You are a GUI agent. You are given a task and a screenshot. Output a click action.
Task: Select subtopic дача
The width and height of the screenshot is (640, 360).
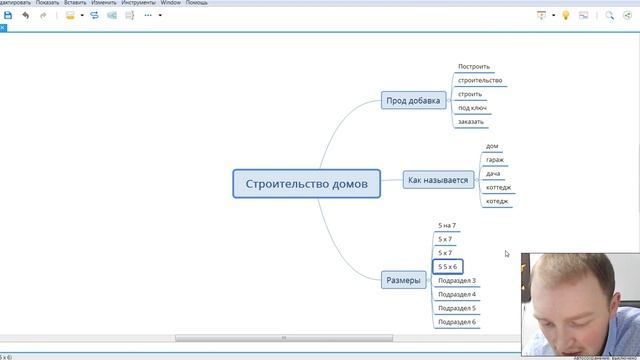493,174
